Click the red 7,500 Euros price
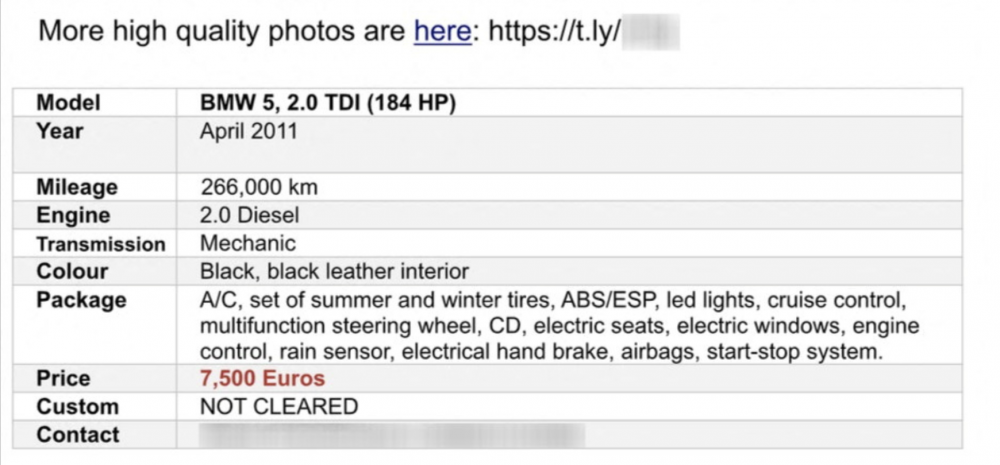Screen dimensions: 1000x465 click(x=262, y=378)
